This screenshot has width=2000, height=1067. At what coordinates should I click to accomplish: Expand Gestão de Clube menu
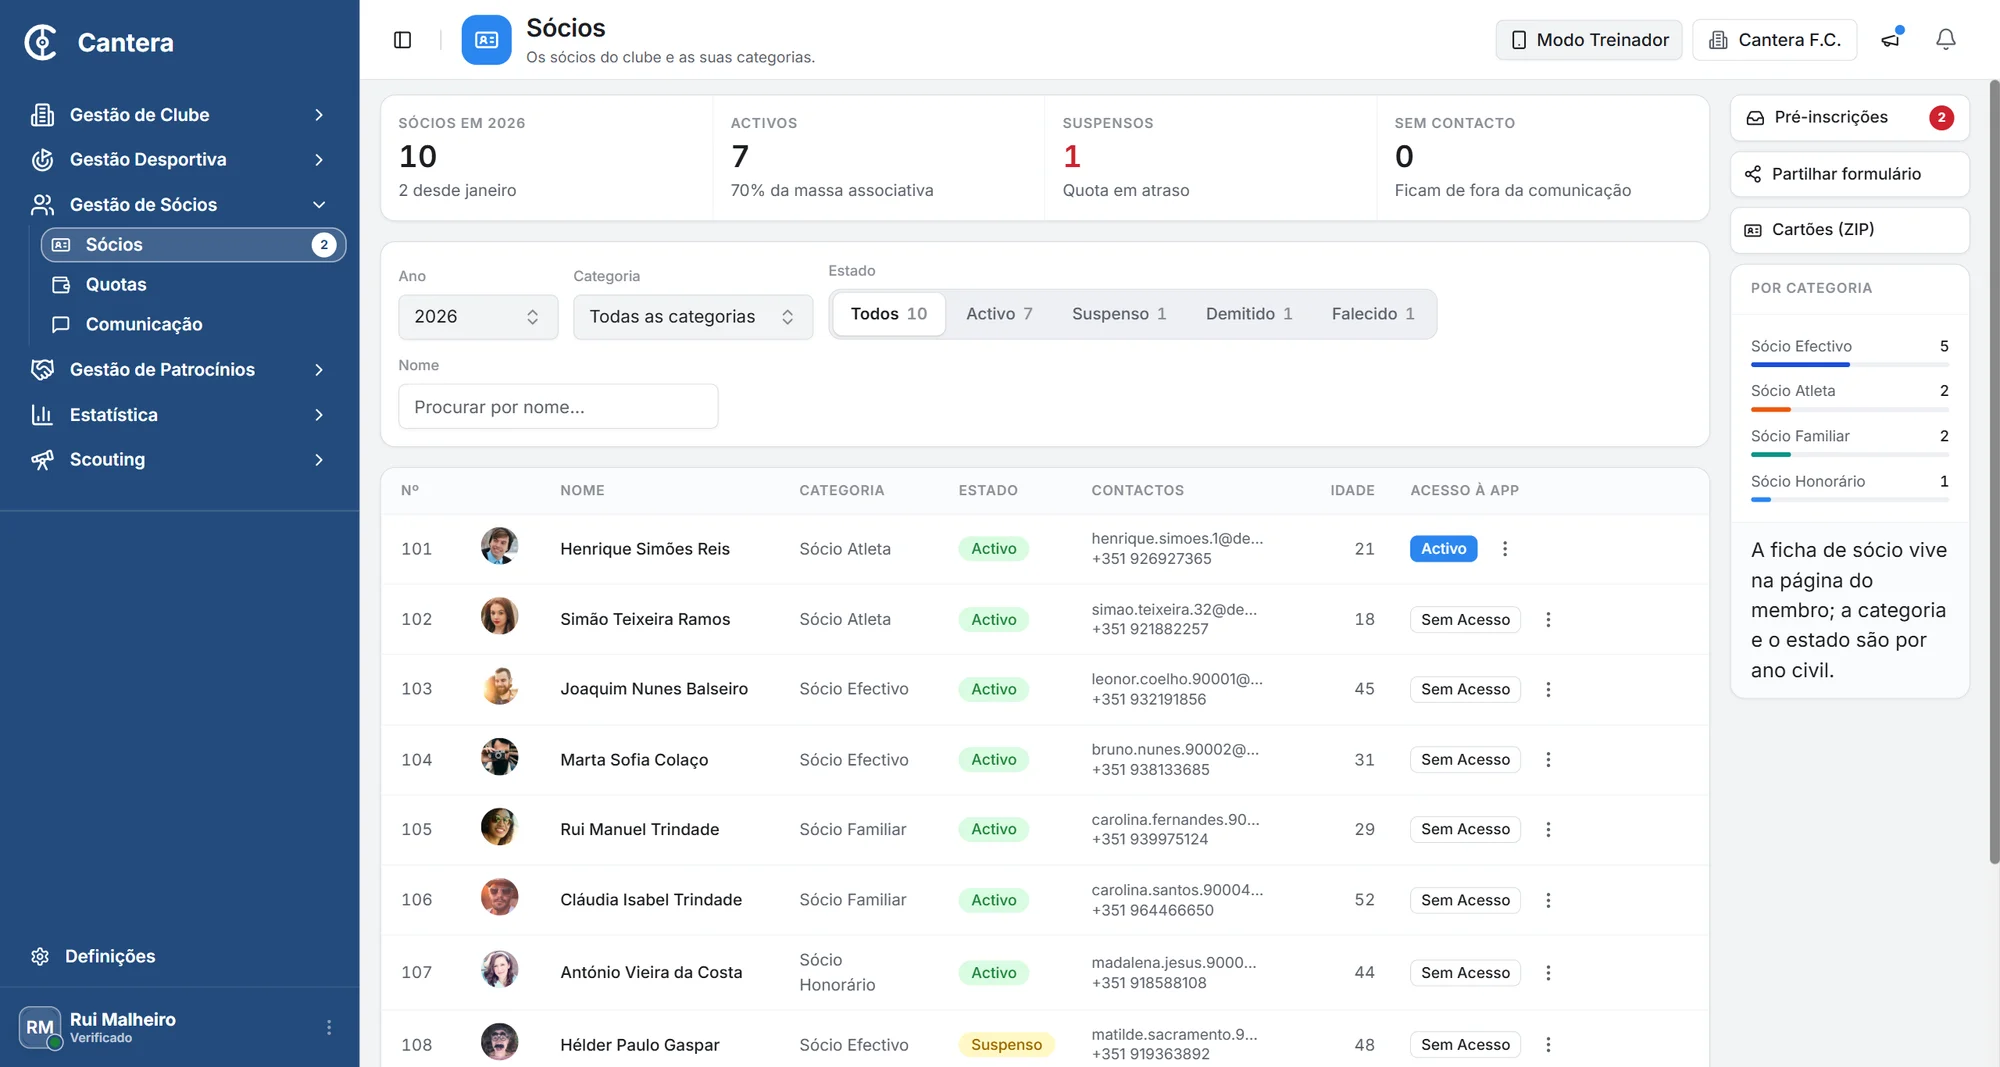coord(179,115)
